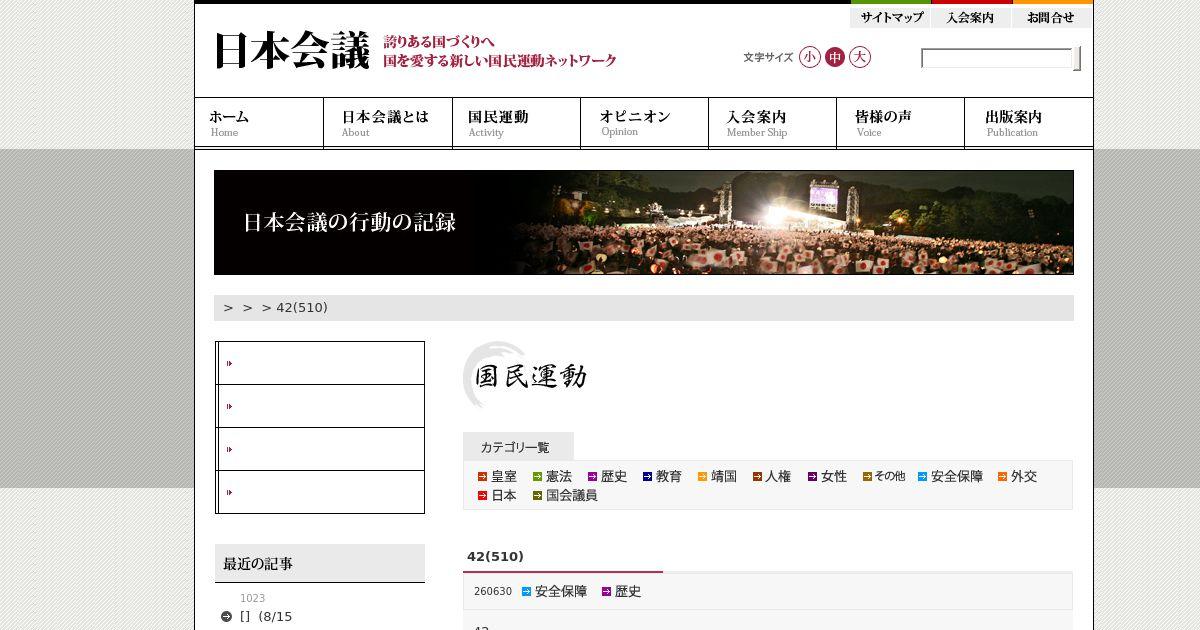Open 出版案内 Publication menu
This screenshot has height=630, width=1200.
click(1029, 123)
